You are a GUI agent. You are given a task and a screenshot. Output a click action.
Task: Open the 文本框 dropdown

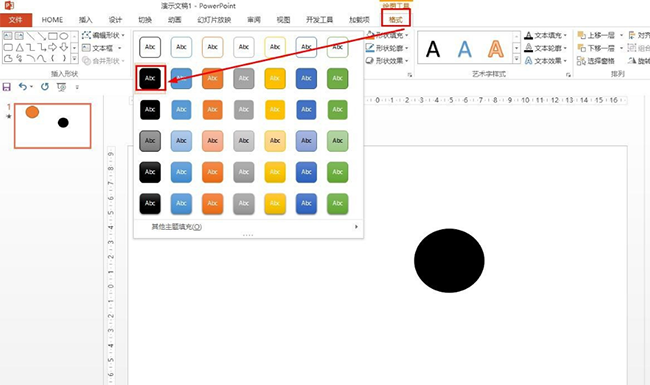(x=102, y=48)
